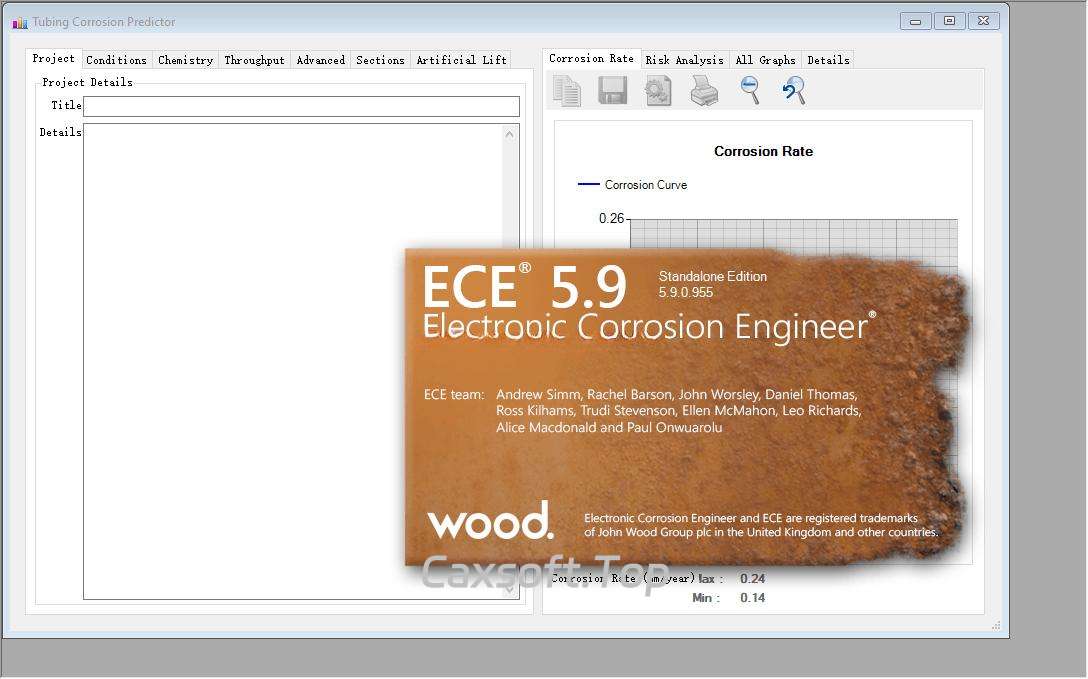Select the Details tab in results panel
The height and width of the screenshot is (679, 1088).
coord(828,60)
